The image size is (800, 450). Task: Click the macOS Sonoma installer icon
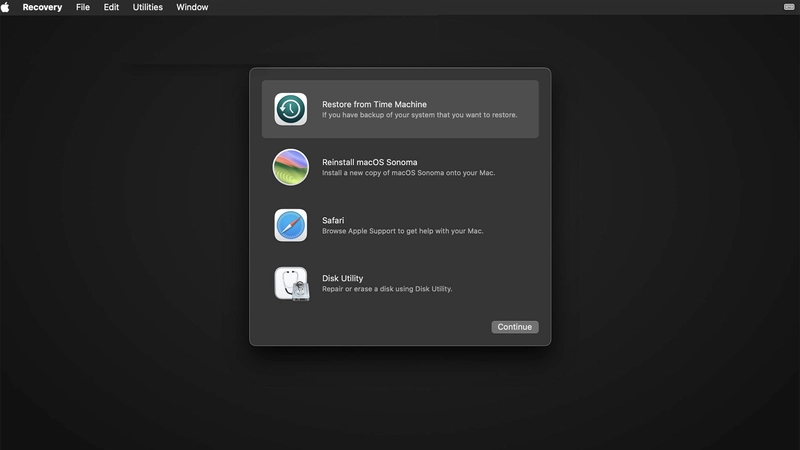pyautogui.click(x=290, y=167)
